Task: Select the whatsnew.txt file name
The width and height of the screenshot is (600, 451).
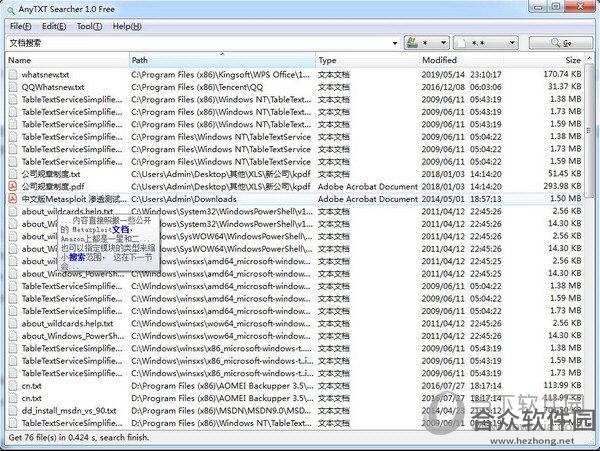Action: coord(45,75)
